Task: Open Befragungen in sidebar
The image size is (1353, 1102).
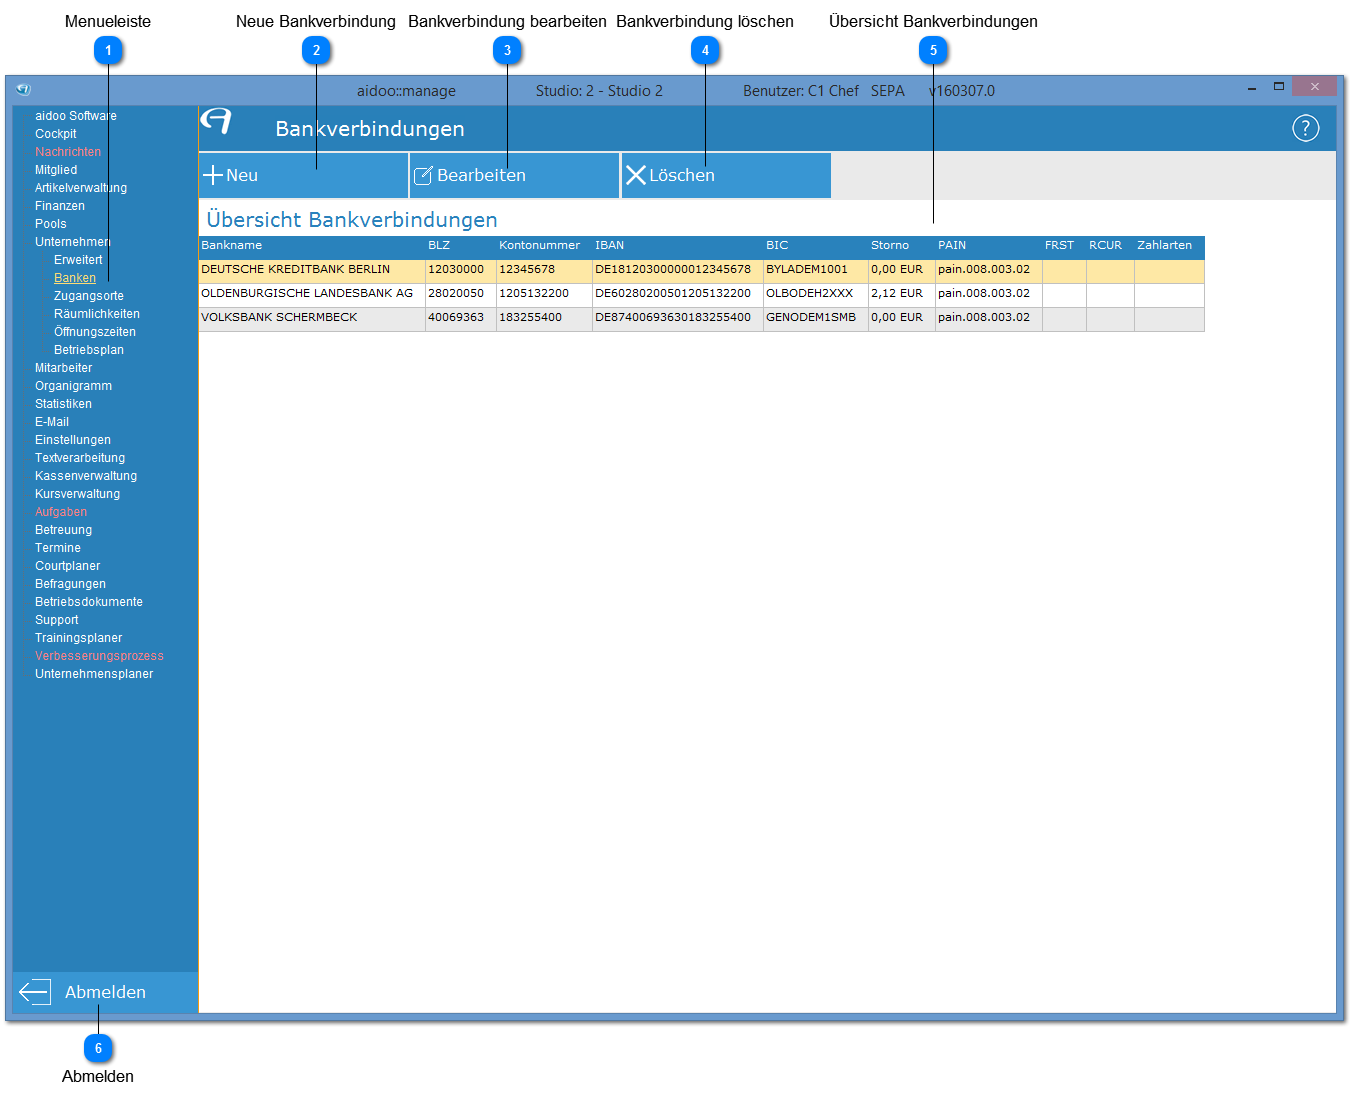Action: pyautogui.click(x=71, y=584)
